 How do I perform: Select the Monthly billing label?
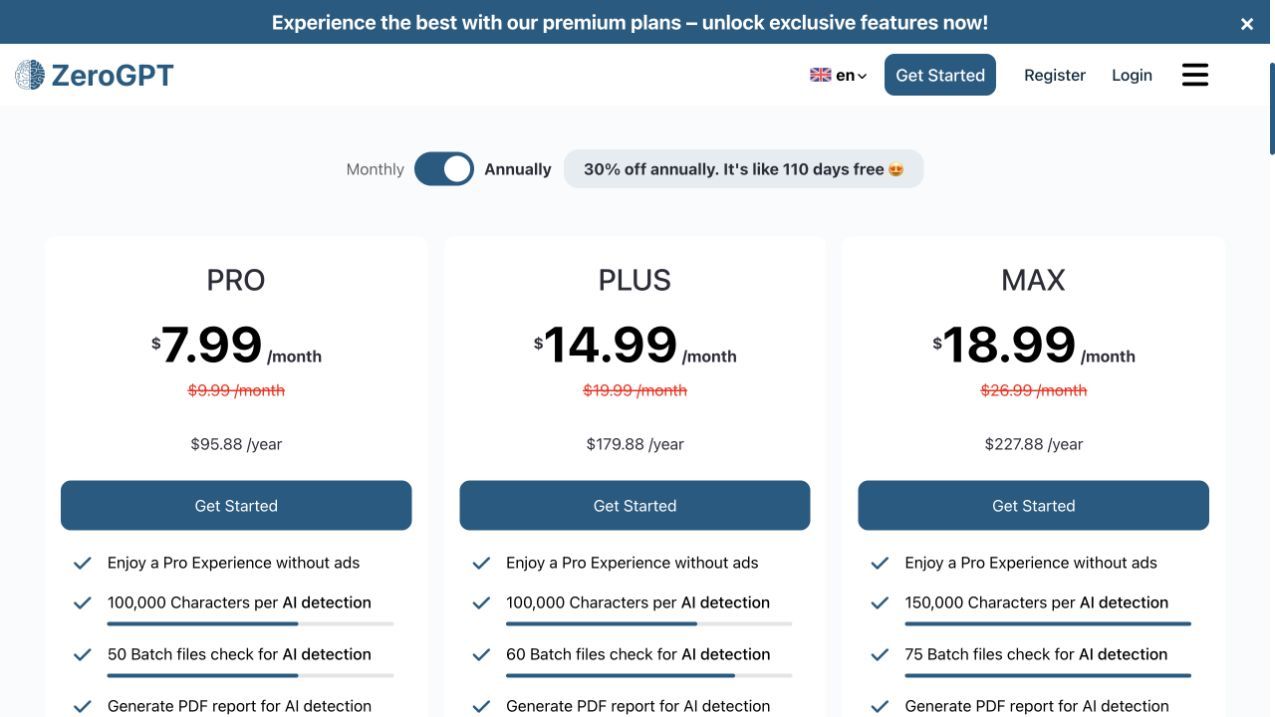point(375,169)
